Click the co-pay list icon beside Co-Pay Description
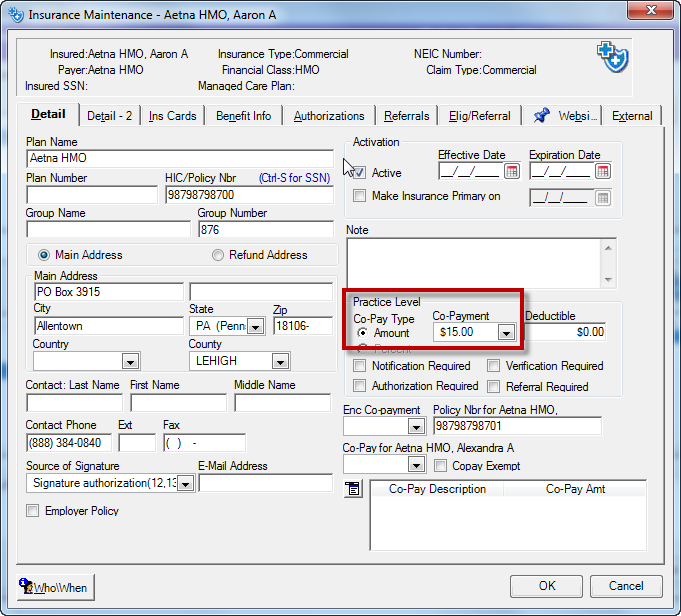681x616 pixels. 353,489
